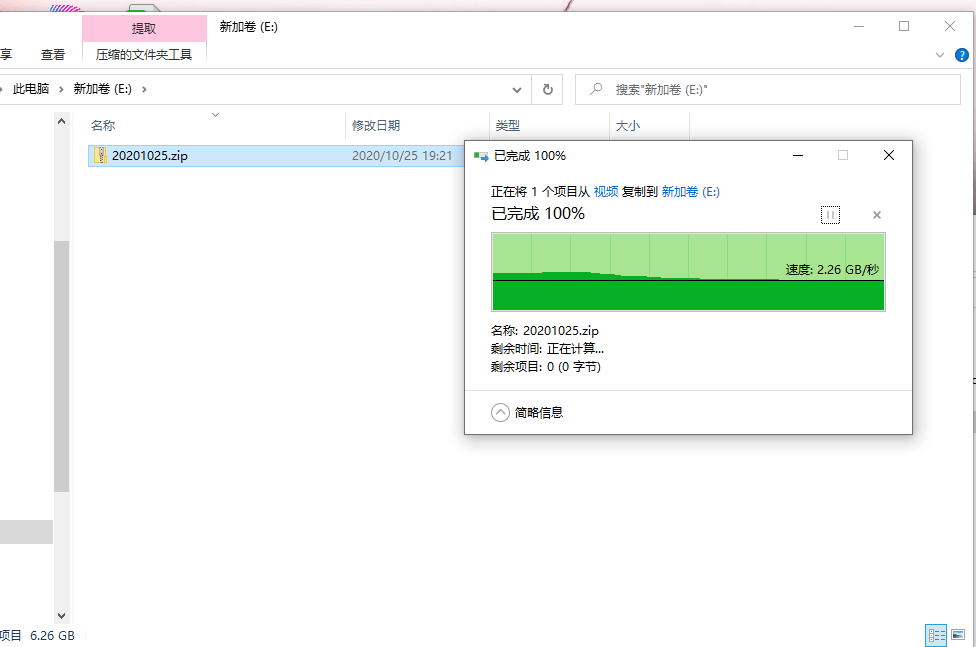Open Help via the blue question mark icon

(962, 55)
